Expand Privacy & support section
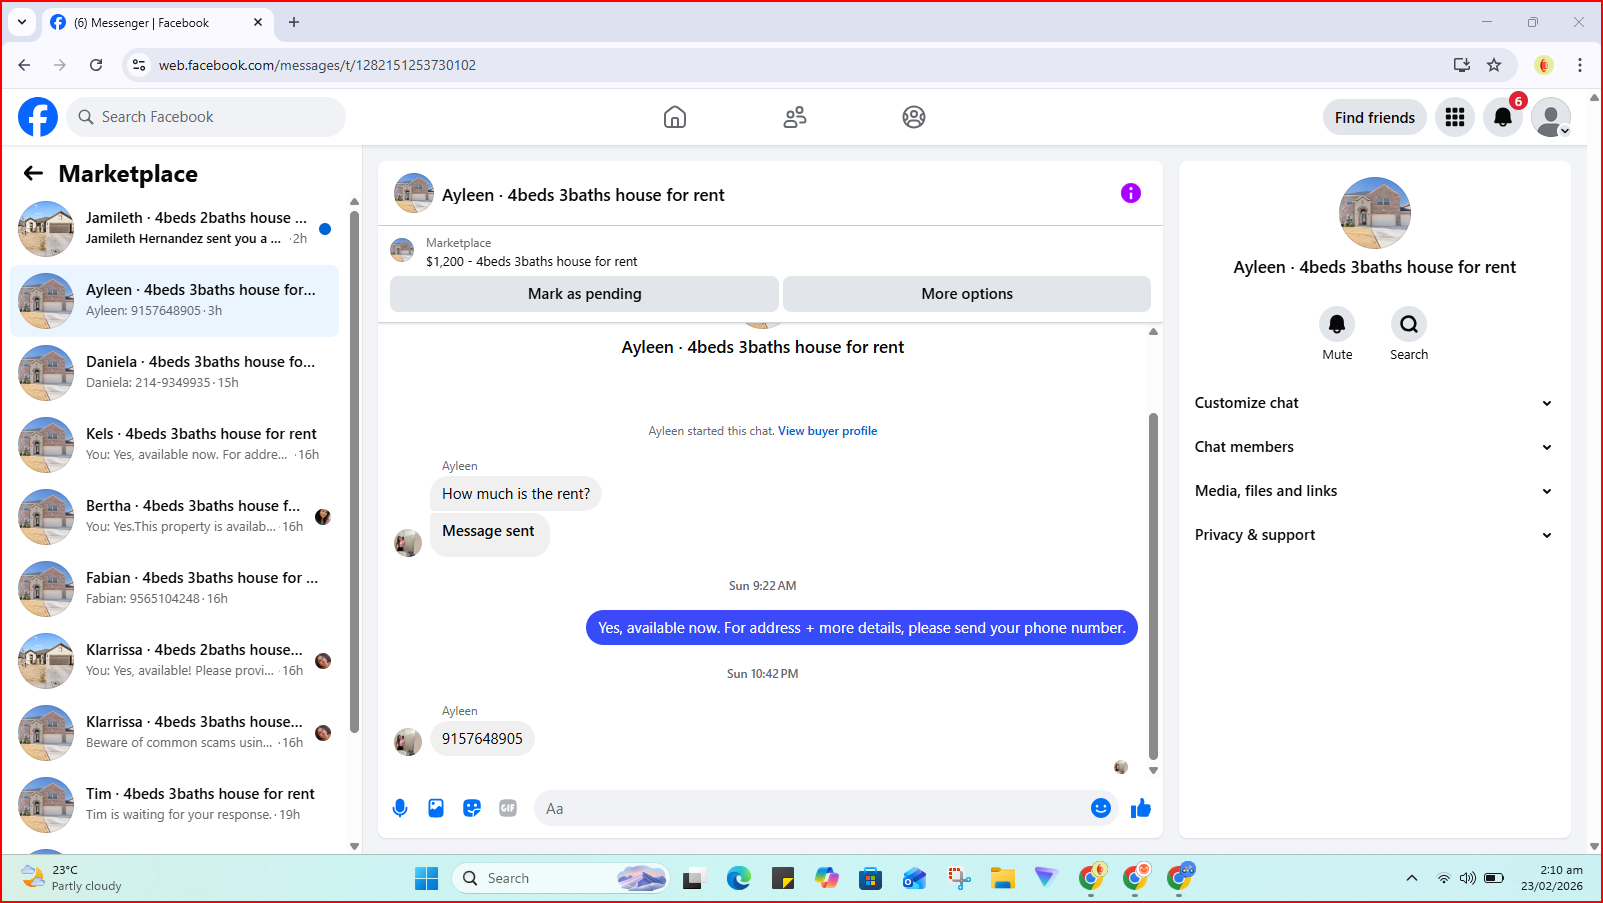The width and height of the screenshot is (1603, 903). click(x=1374, y=535)
